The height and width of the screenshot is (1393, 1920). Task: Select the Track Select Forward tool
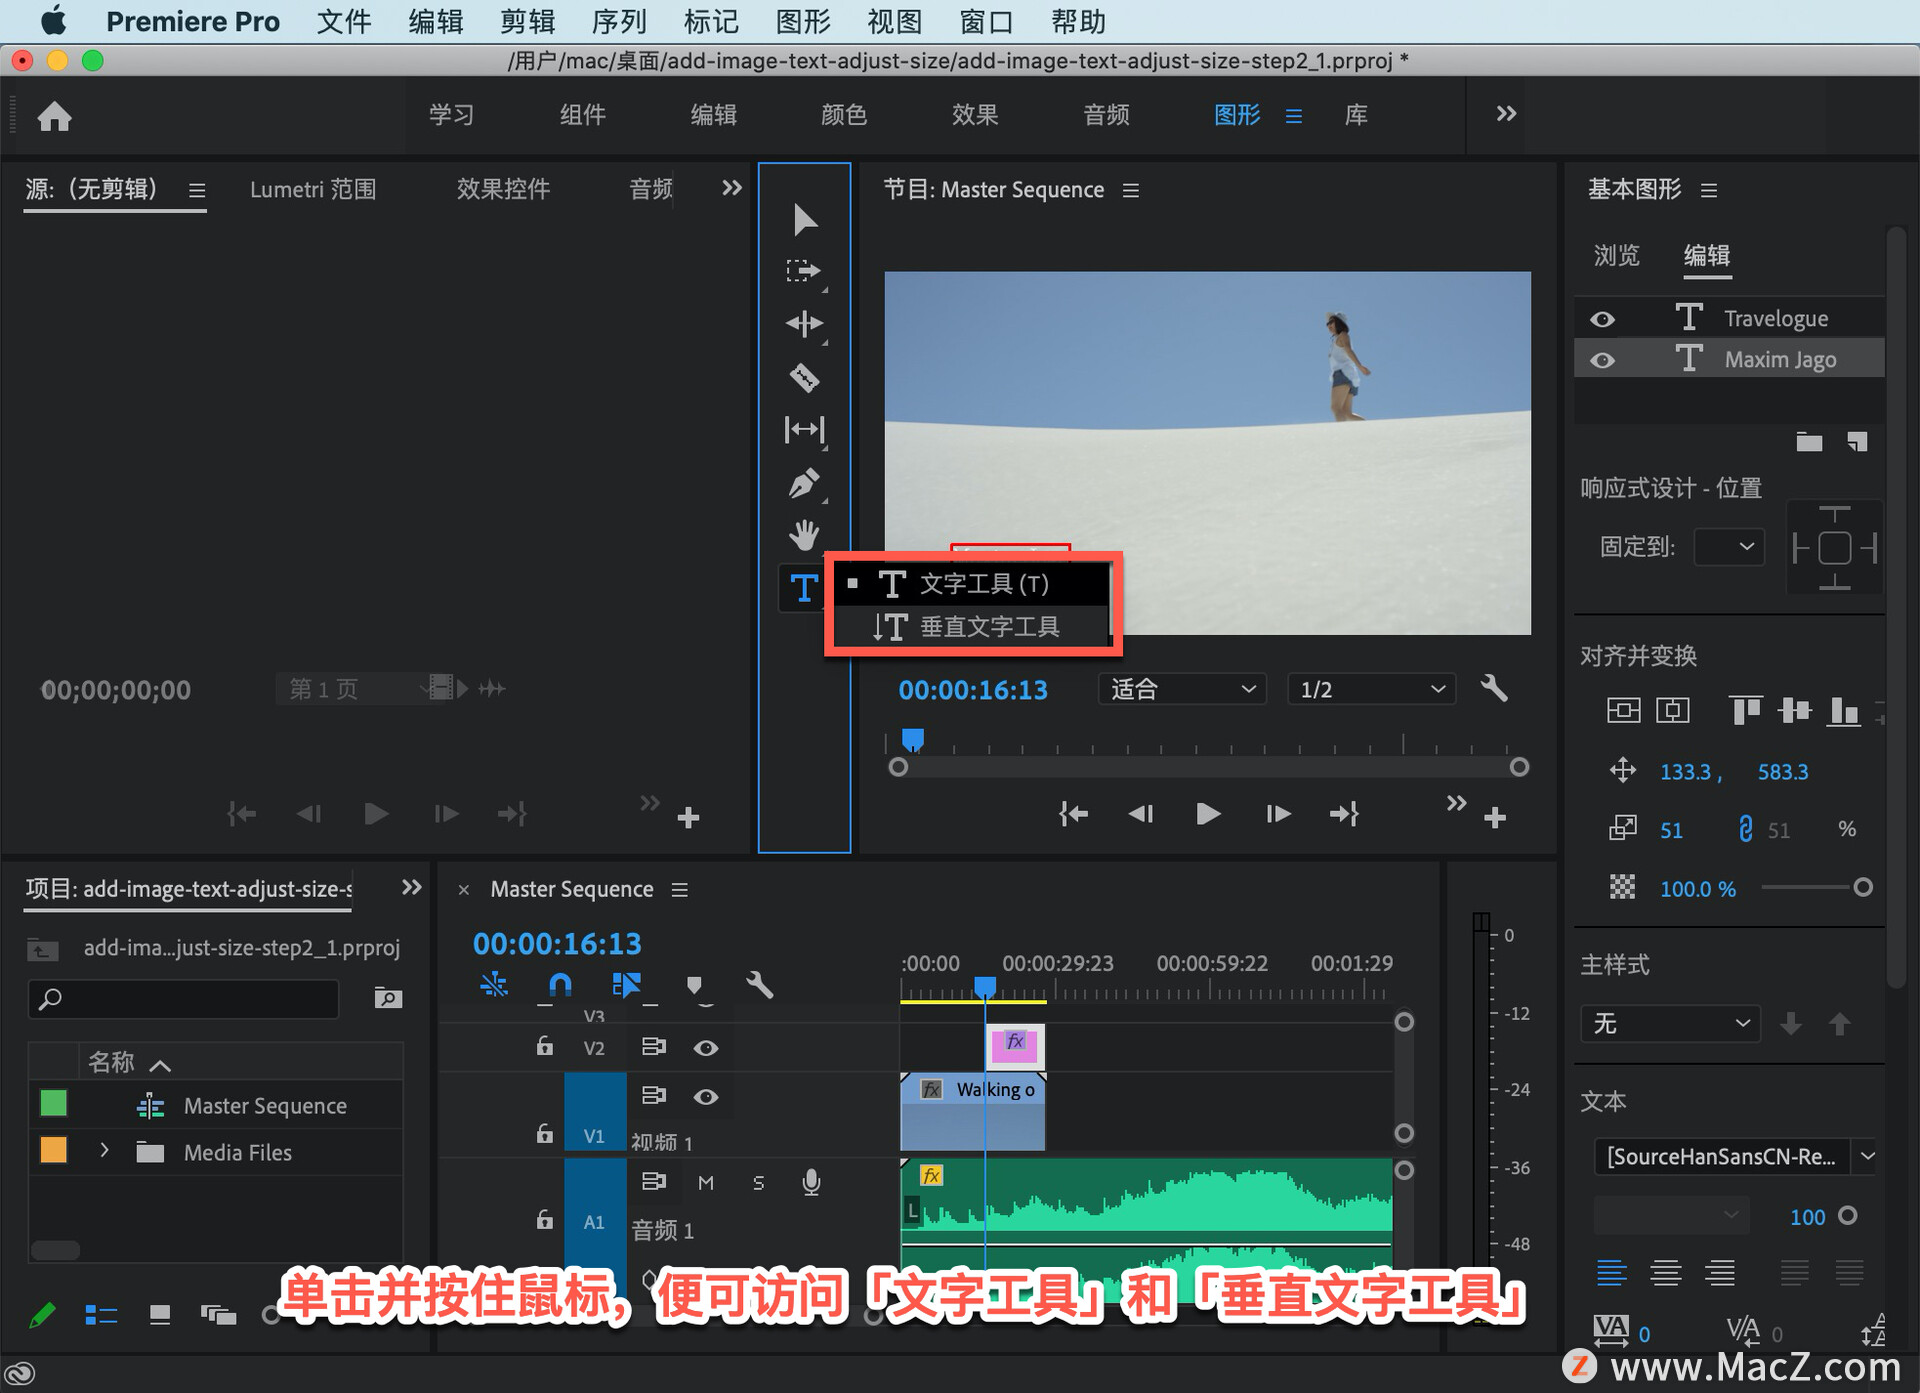pos(803,270)
